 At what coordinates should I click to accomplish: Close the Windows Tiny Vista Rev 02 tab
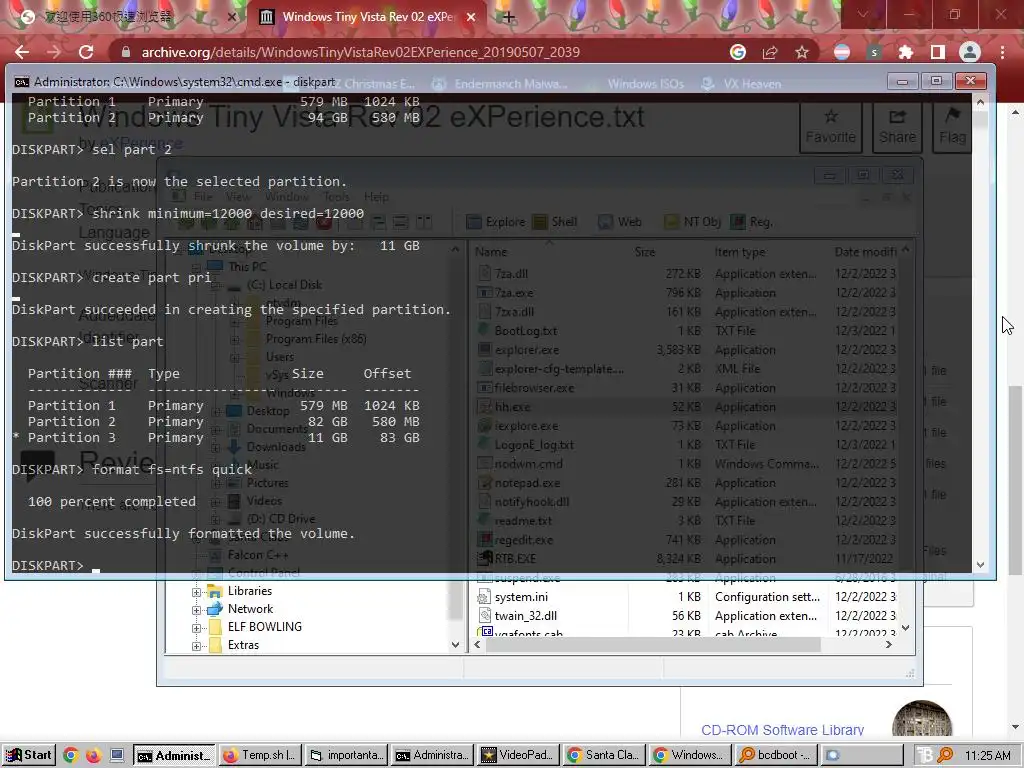(x=471, y=17)
